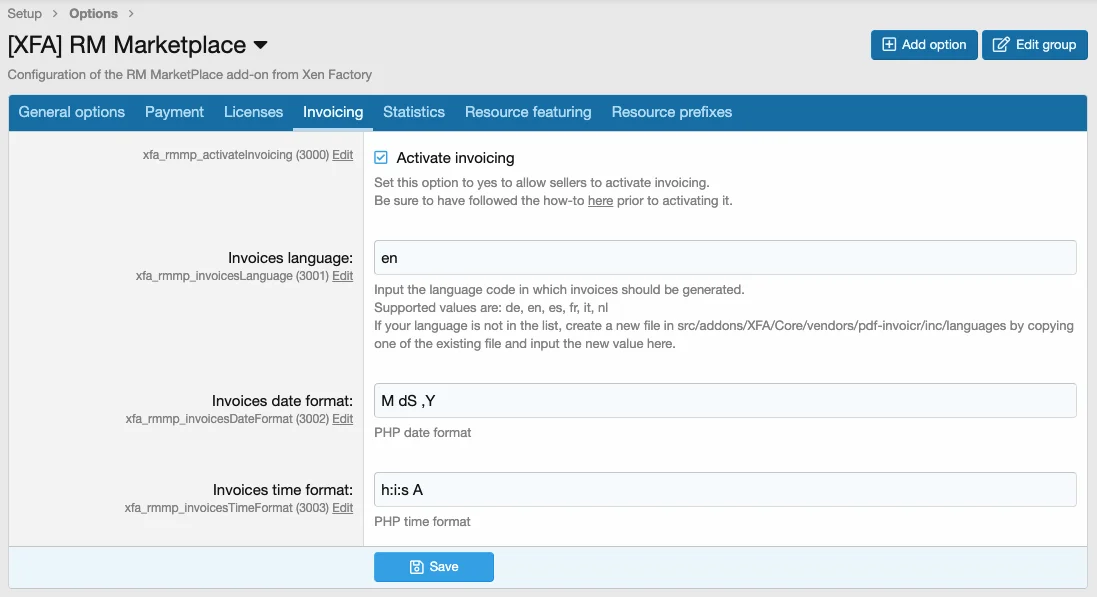Viewport: 1097px width, 597px height.
Task: Click the floppy disk icon on Save
Action: [x=417, y=567]
